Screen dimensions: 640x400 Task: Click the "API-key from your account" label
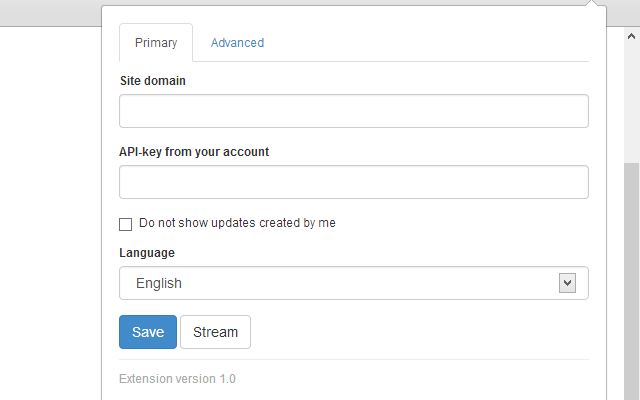[194, 152]
